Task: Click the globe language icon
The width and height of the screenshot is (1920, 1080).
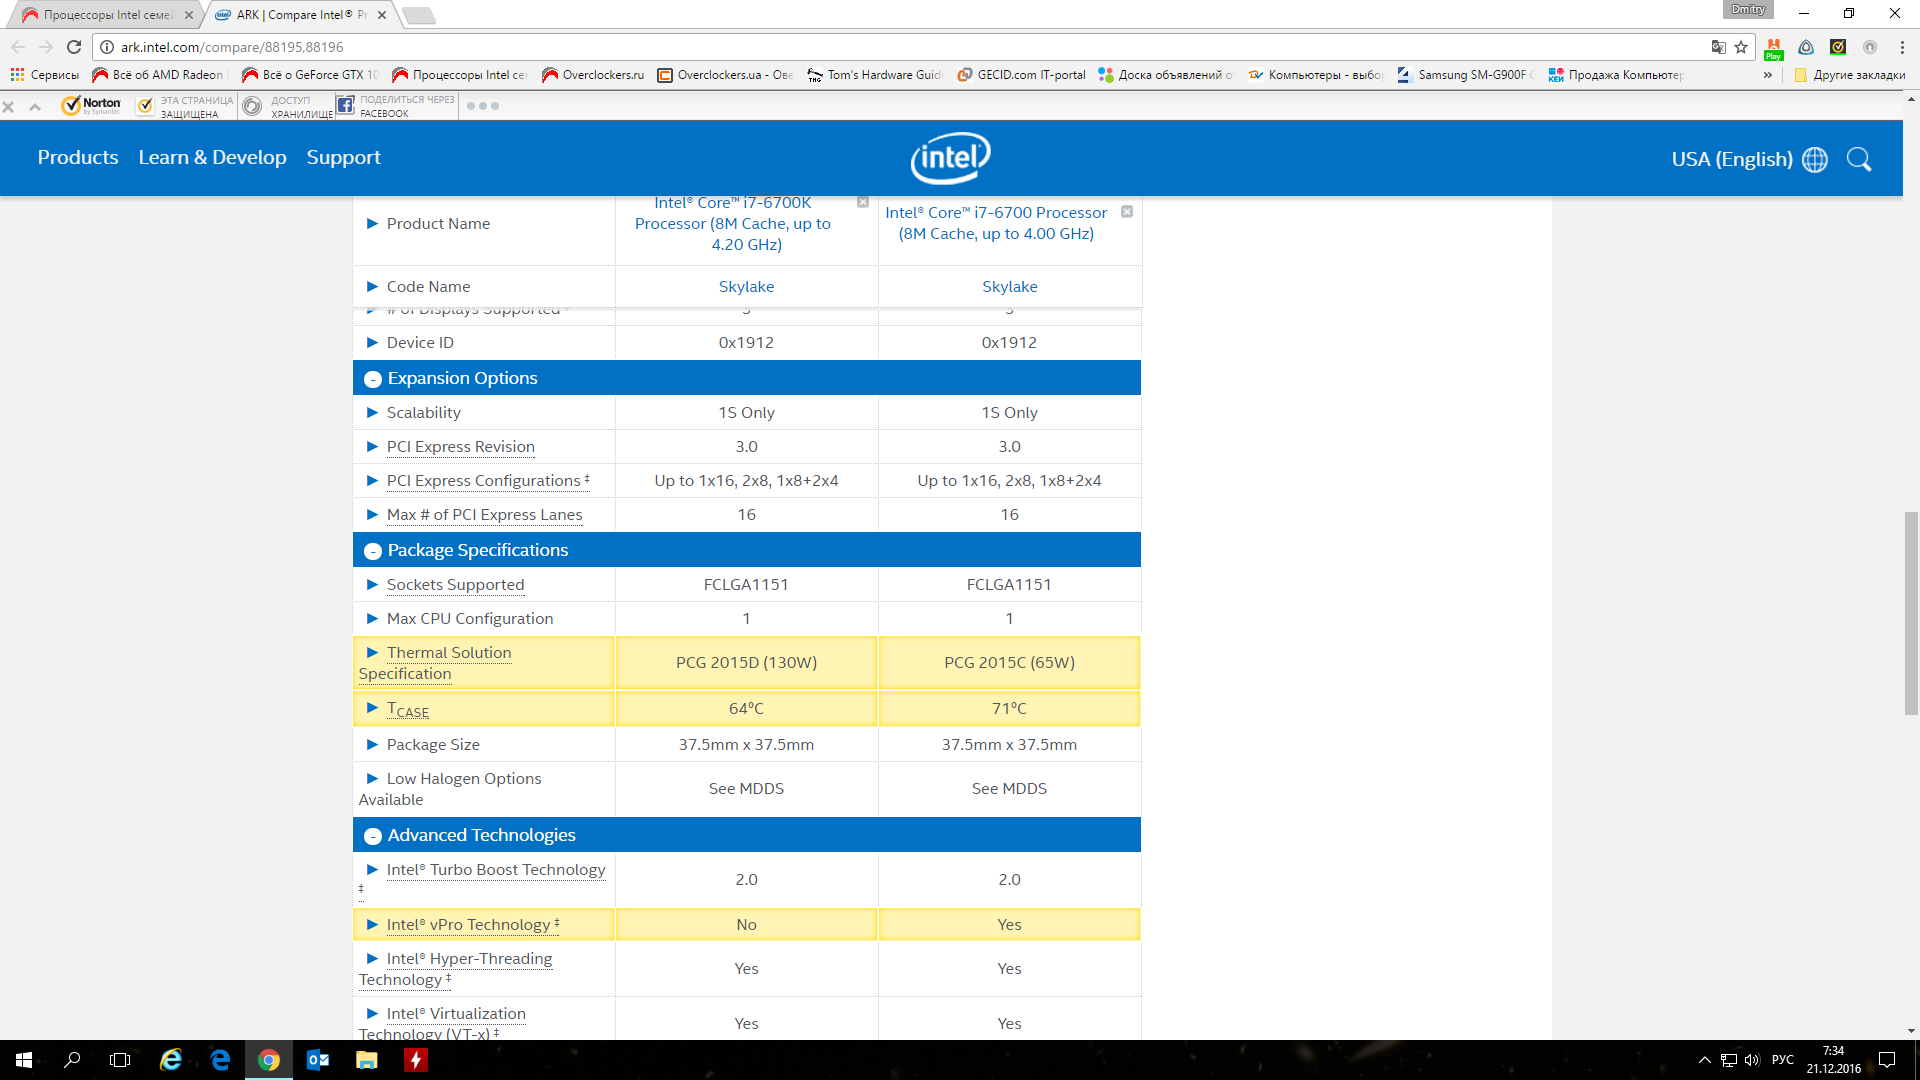Action: pos(1815,159)
